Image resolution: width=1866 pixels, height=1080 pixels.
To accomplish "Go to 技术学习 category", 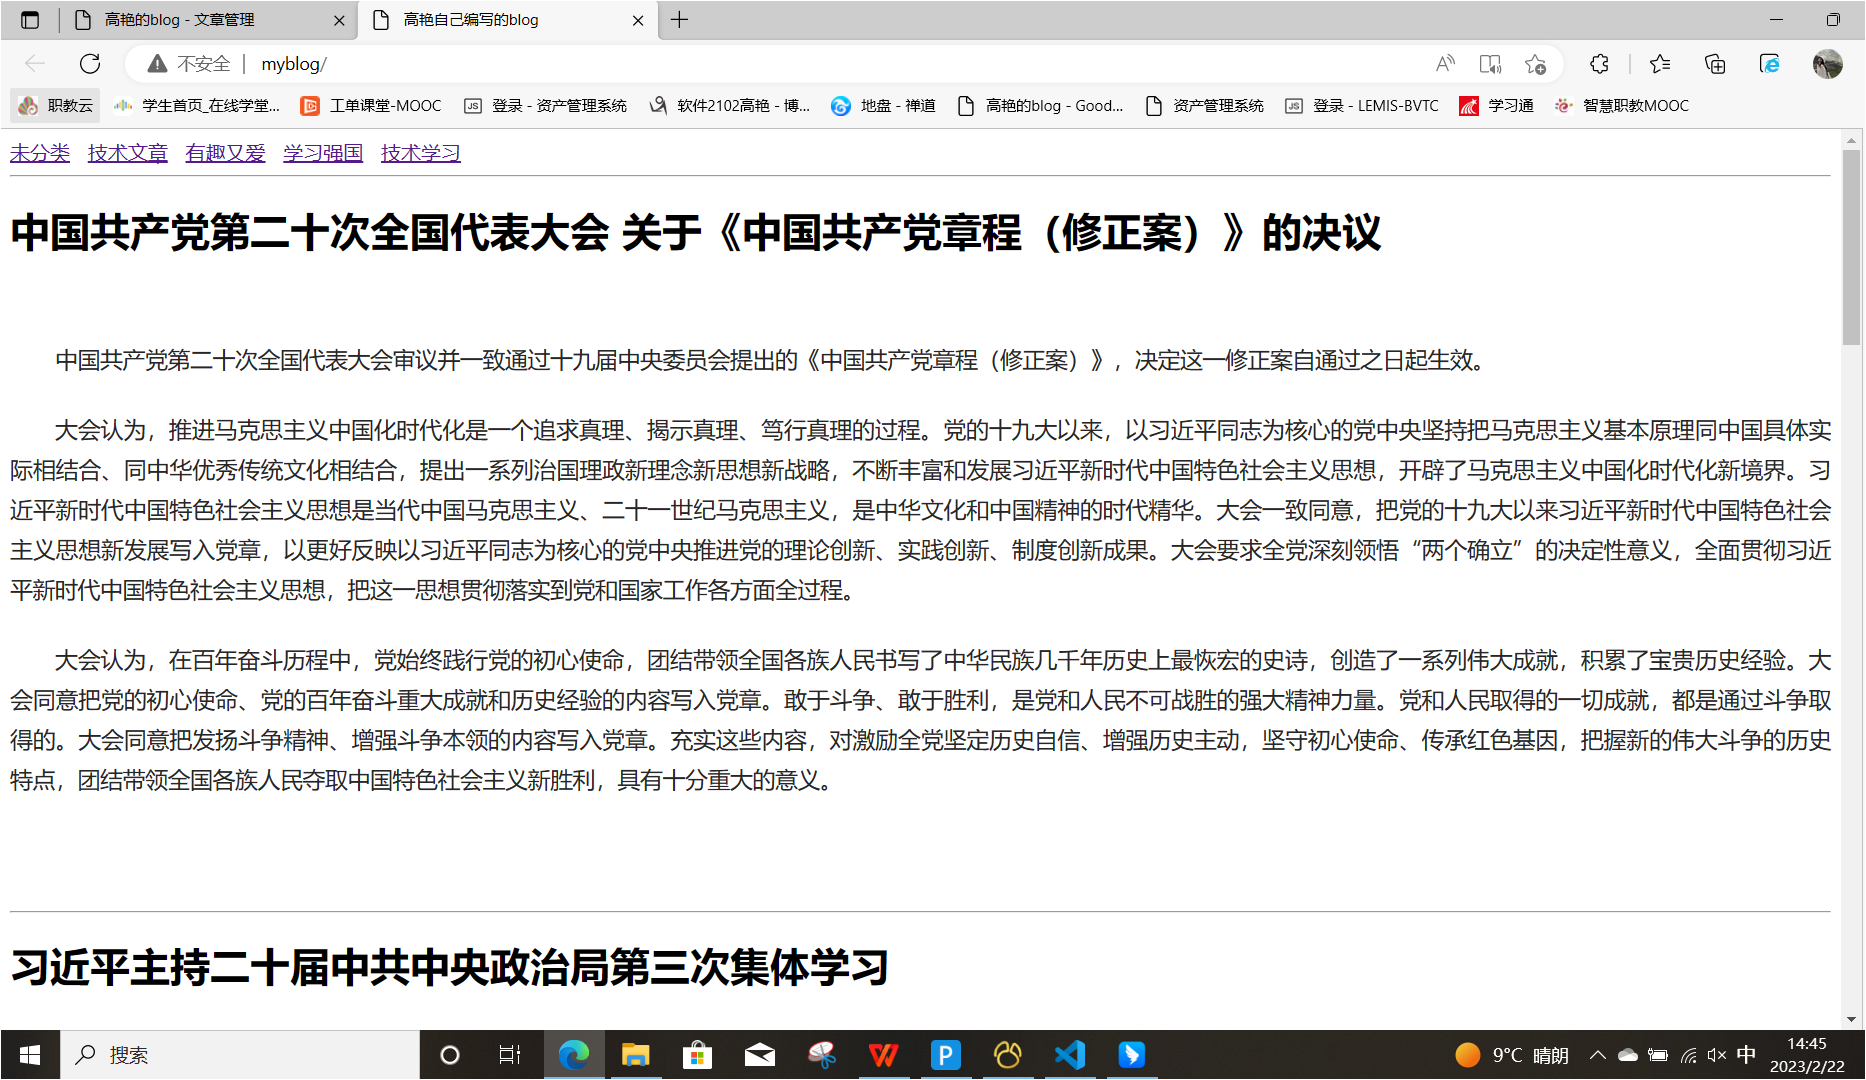I will tap(421, 153).
